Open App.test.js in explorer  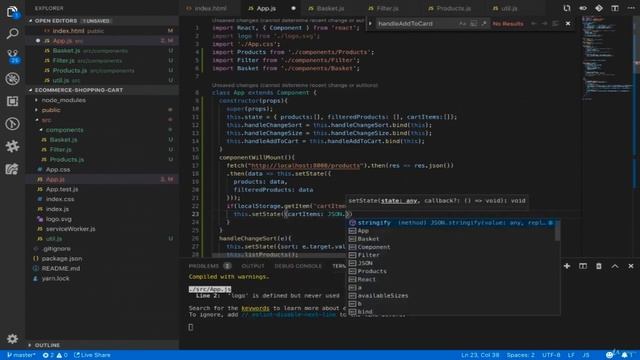click(x=62, y=189)
